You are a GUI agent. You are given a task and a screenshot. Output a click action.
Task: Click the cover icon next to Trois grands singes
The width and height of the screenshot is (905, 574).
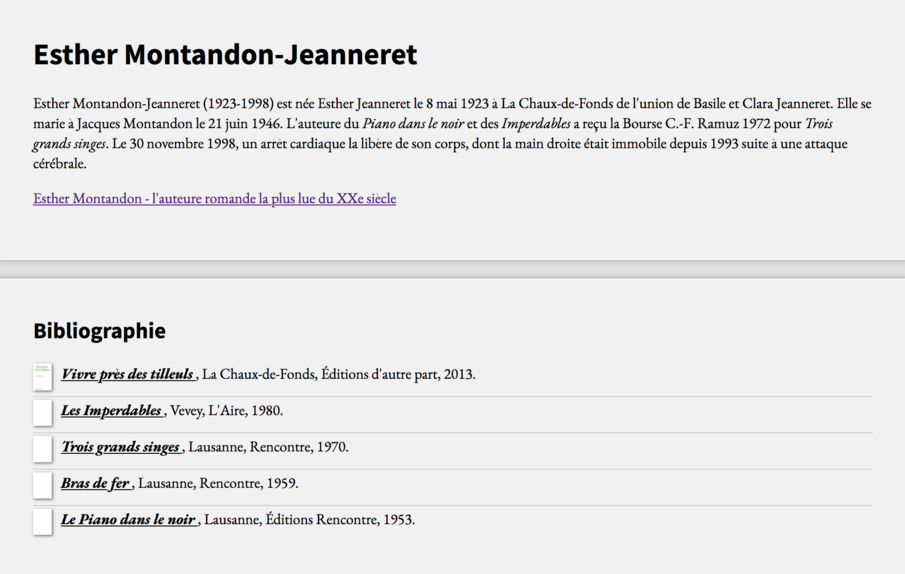click(43, 449)
